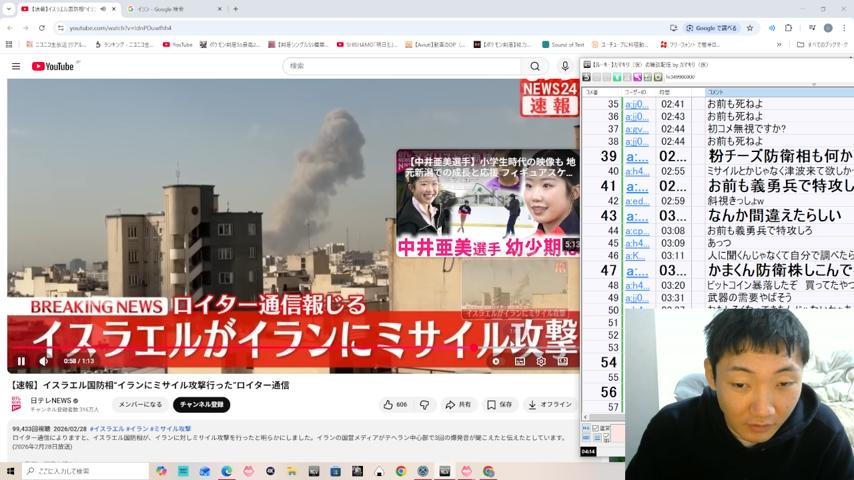The height and width of the screenshot is (480, 854).
Task: Go to the YouTube home logo
Action: click(x=52, y=66)
